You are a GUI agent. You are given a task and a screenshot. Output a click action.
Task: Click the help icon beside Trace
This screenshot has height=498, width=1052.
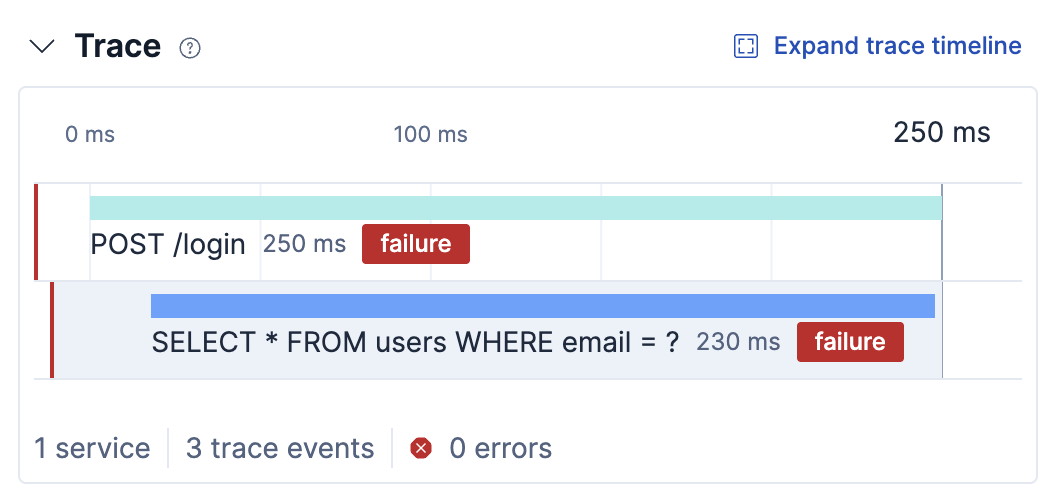[189, 48]
